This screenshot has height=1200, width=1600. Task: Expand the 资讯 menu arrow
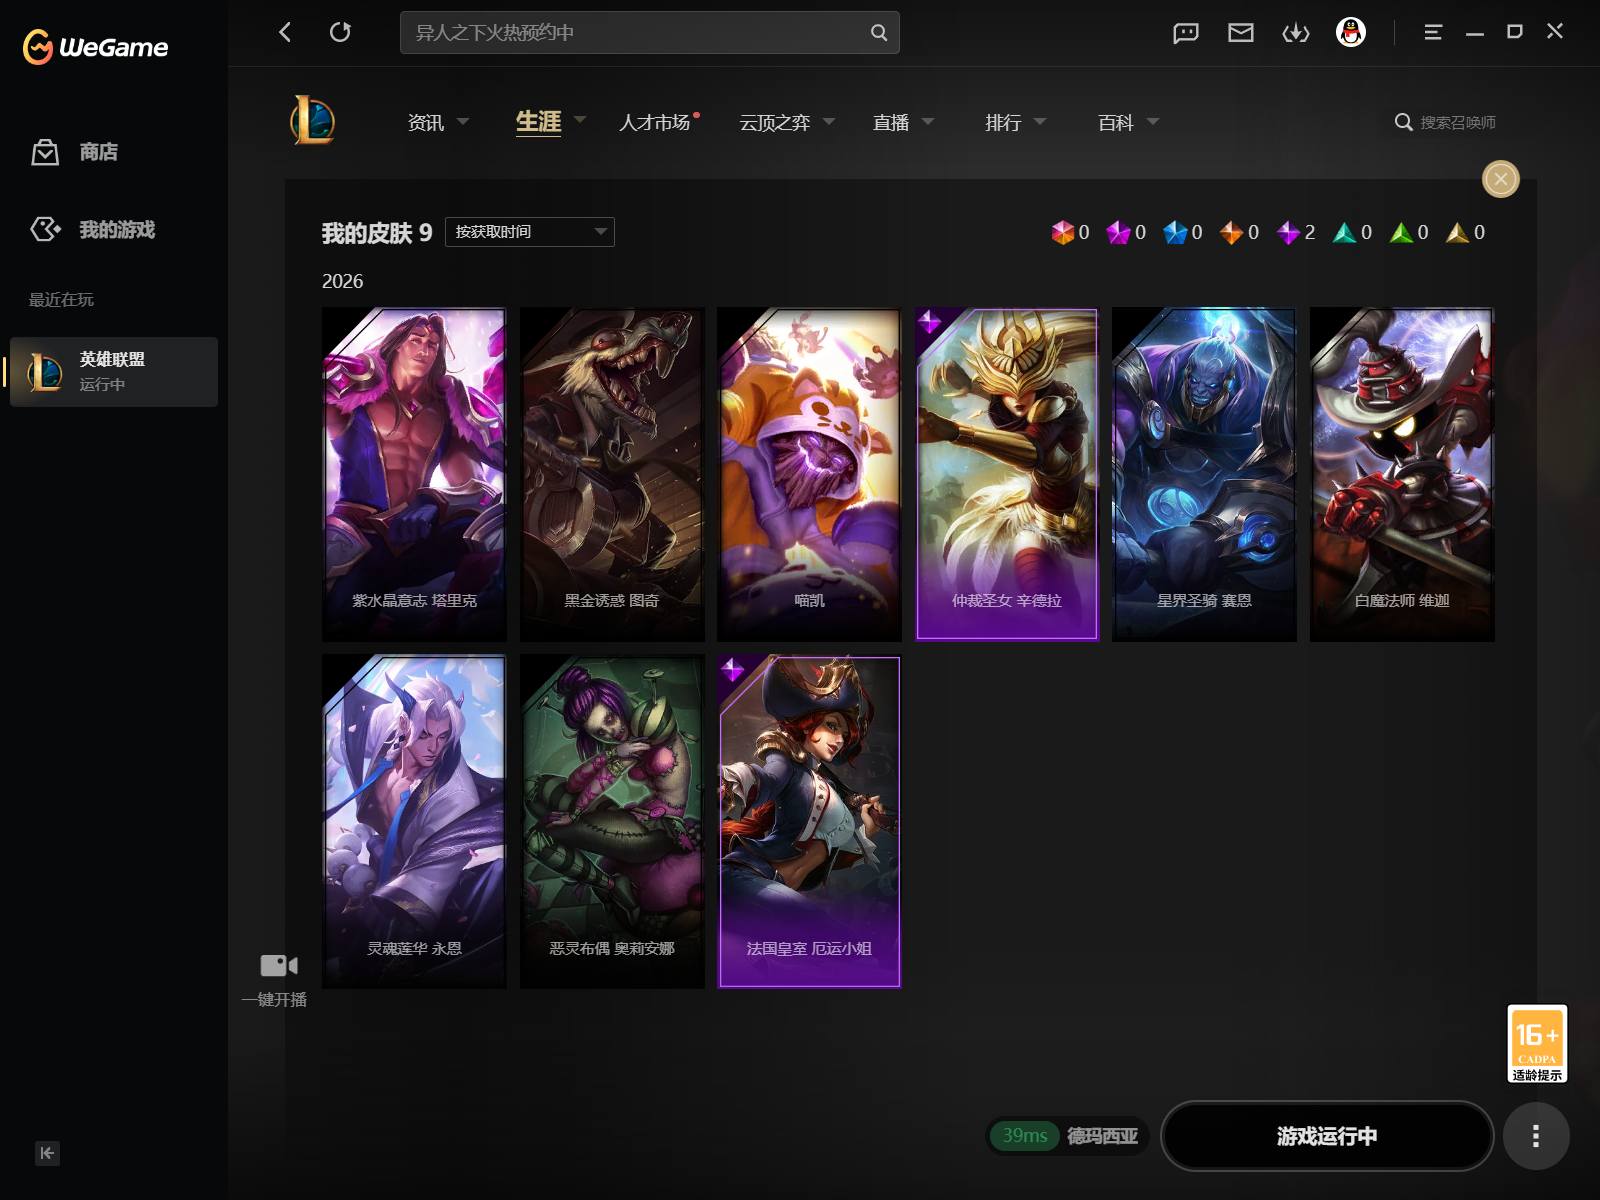pos(463,122)
